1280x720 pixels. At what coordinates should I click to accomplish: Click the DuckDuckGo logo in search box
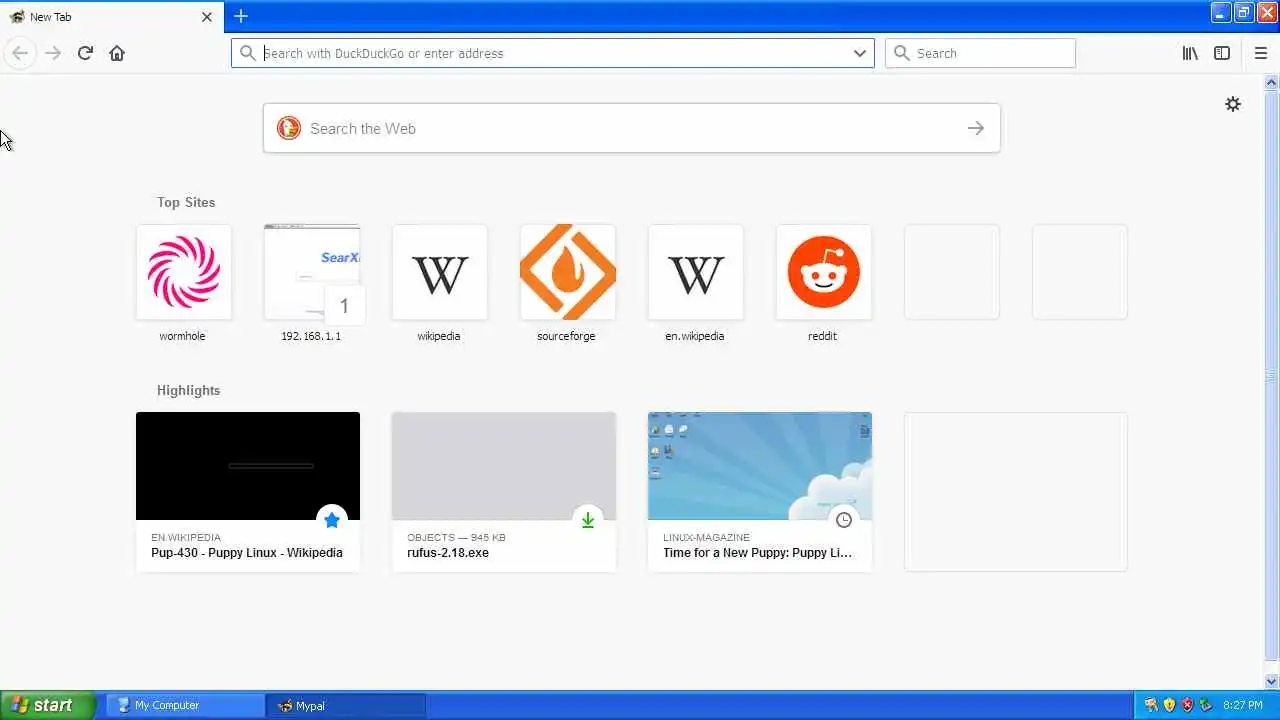click(x=289, y=128)
